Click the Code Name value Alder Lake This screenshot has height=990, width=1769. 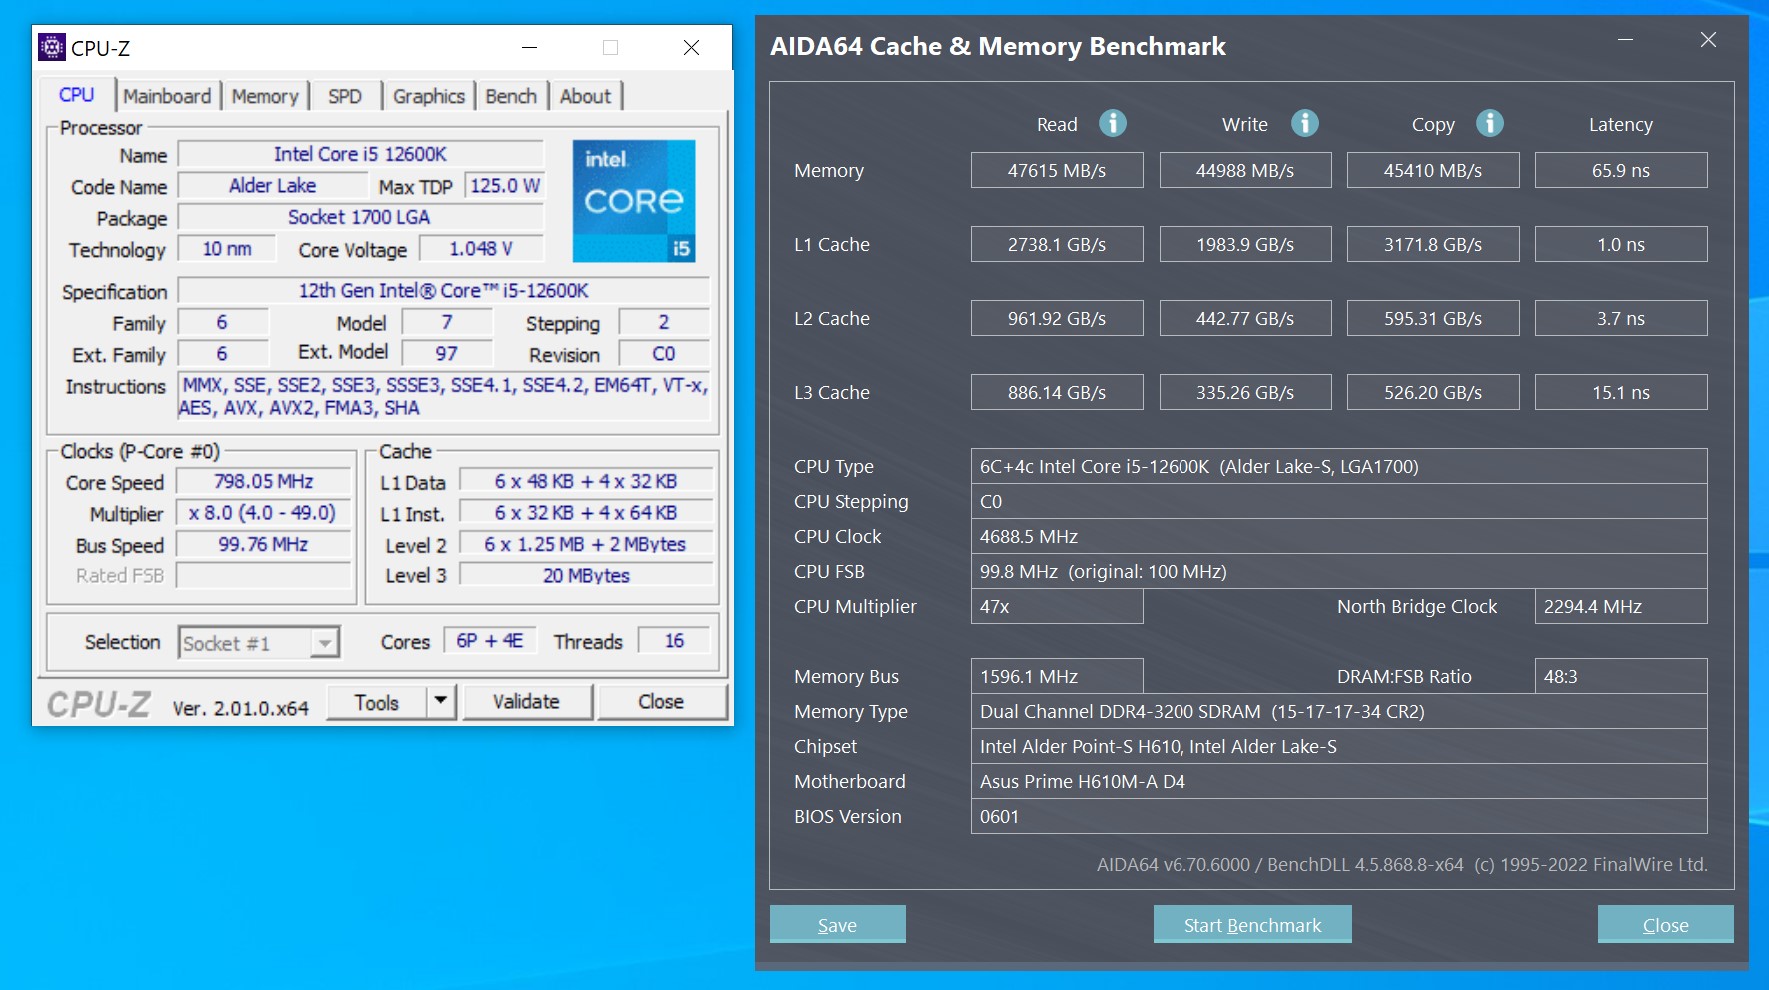coord(272,186)
